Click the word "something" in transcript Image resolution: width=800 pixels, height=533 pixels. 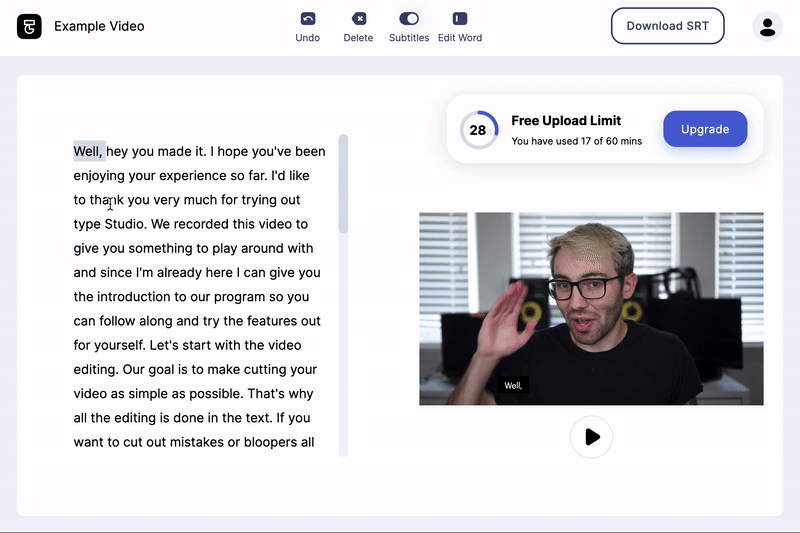coord(160,248)
